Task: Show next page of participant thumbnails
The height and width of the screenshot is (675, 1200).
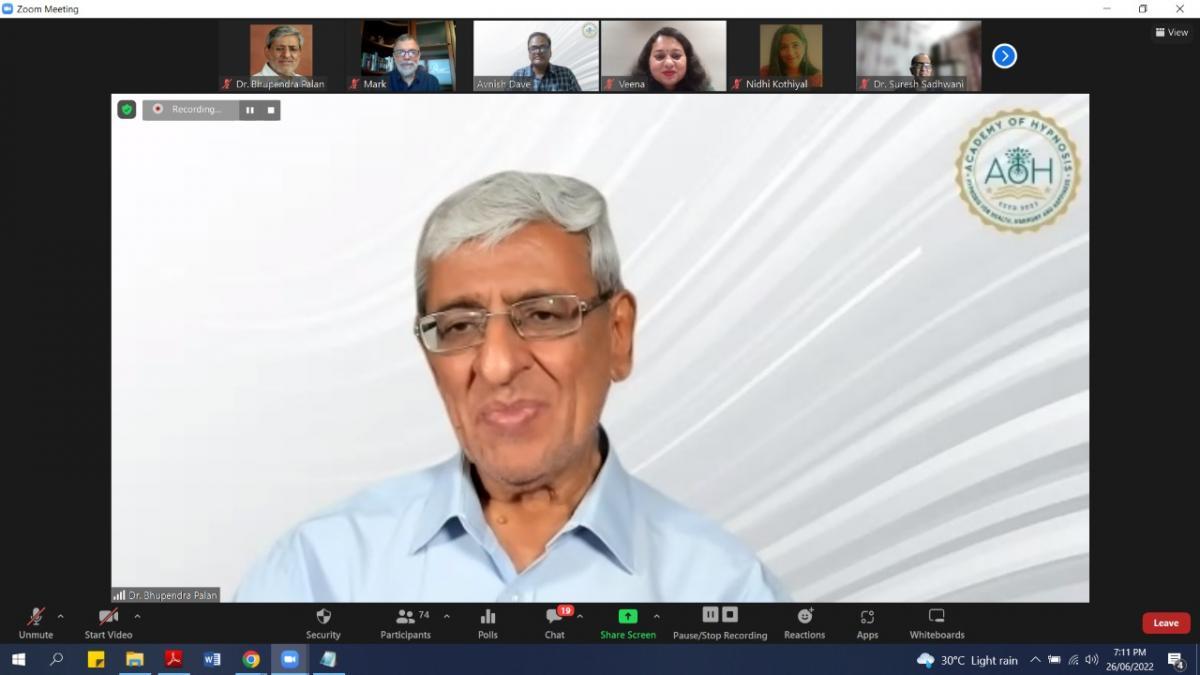Action: (1004, 56)
